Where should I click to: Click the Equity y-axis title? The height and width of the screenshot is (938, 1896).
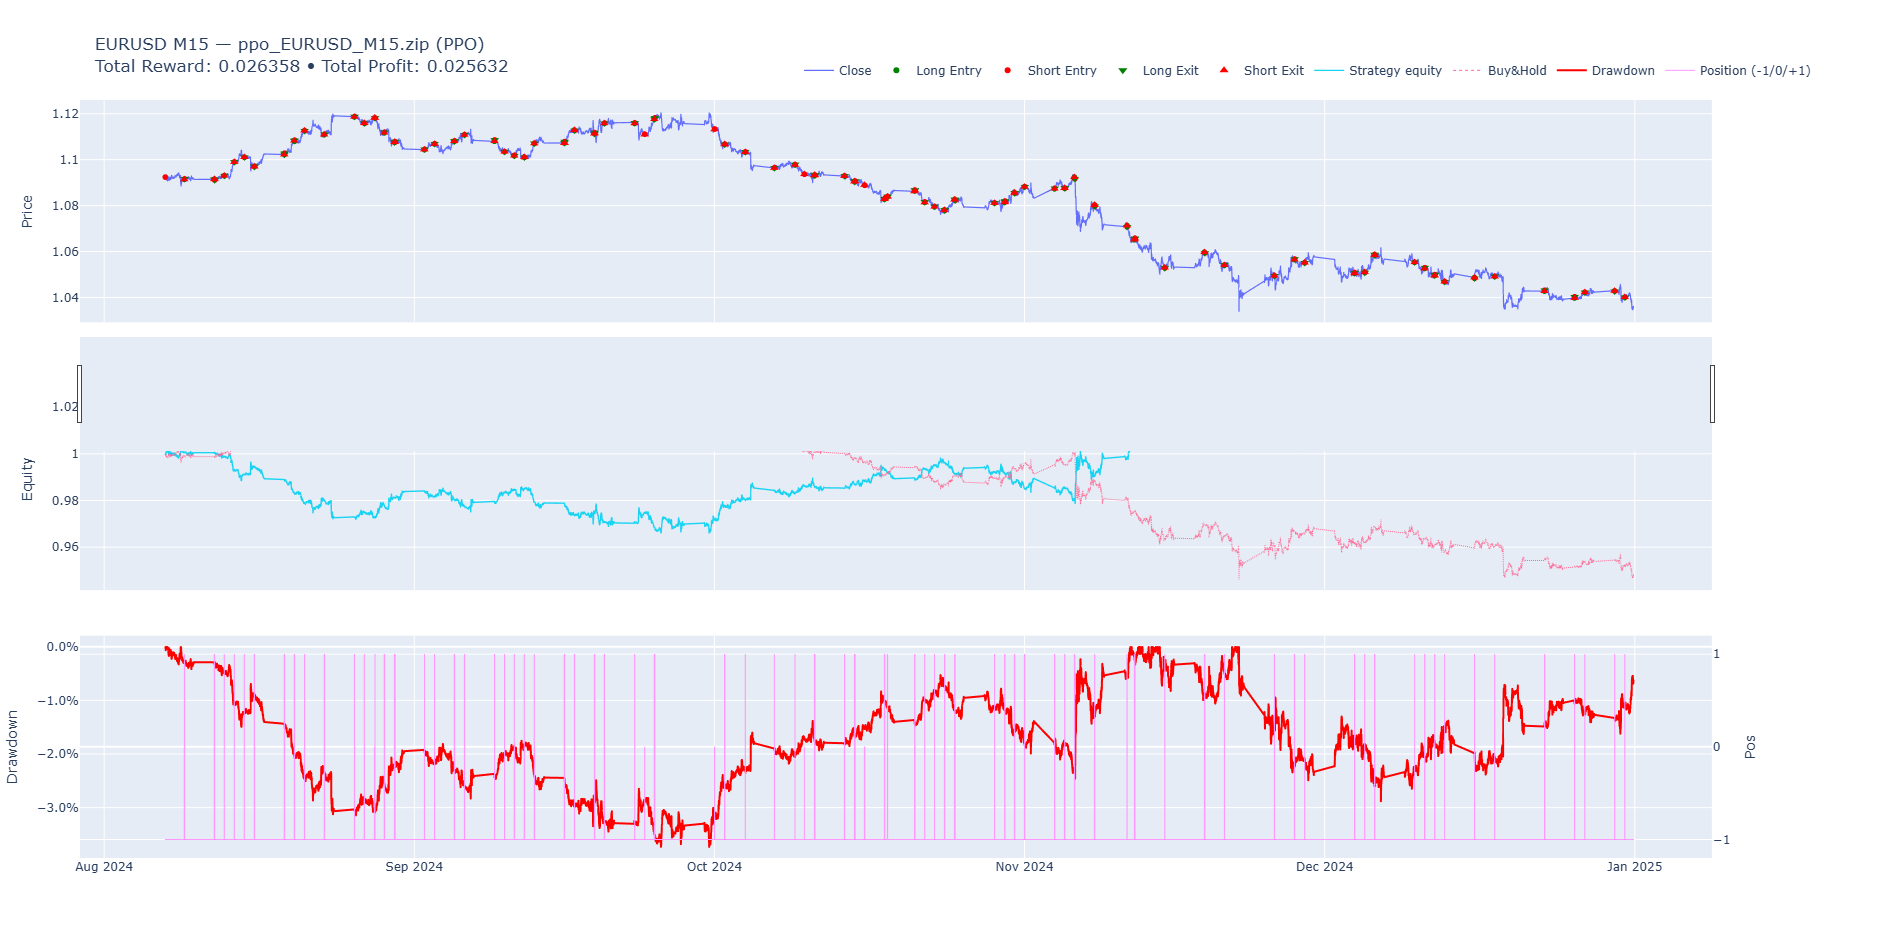click(x=27, y=479)
